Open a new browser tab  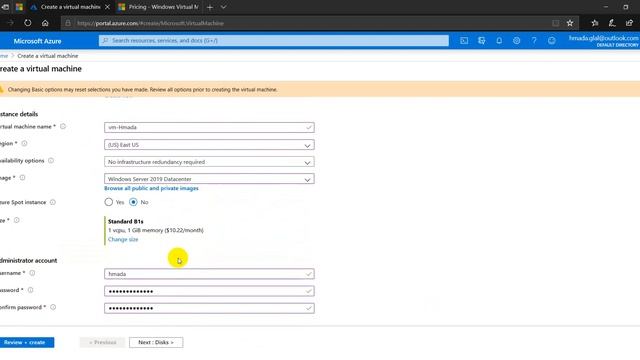point(210,7)
